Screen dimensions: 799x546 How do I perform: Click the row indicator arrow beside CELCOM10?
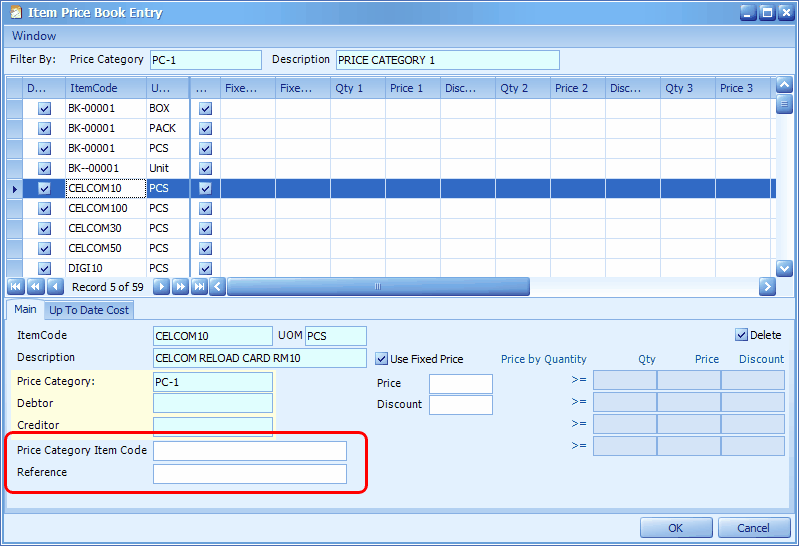tap(14, 189)
